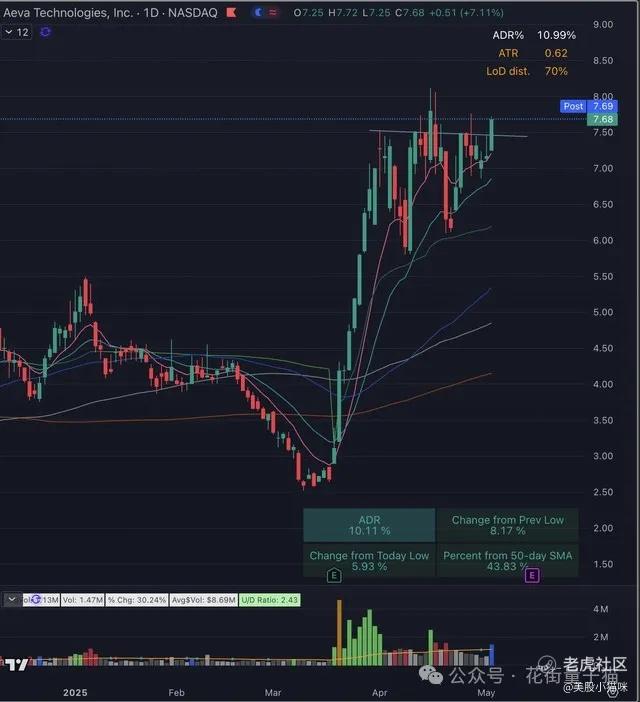Screen dimensions: 640x702
Task: Click the 5.00 price scale label
Action: click(x=603, y=312)
